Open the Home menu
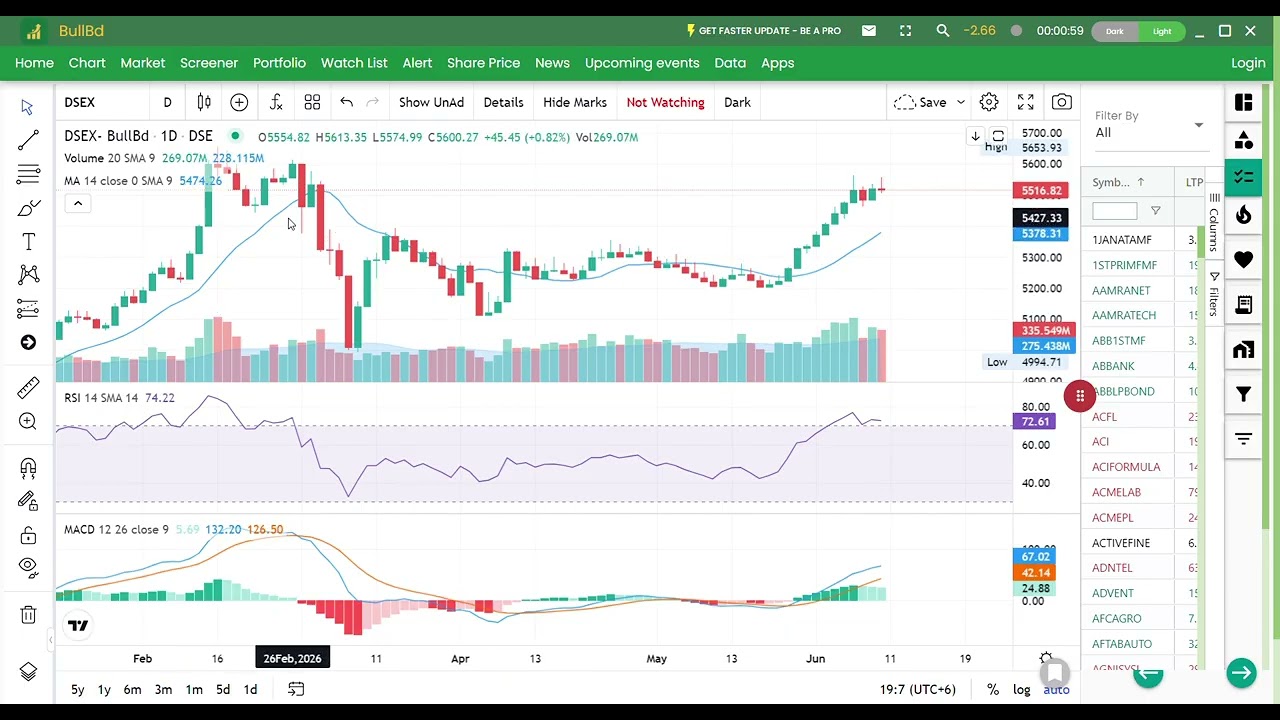Screen dimensions: 1280x720 [x=34, y=63]
